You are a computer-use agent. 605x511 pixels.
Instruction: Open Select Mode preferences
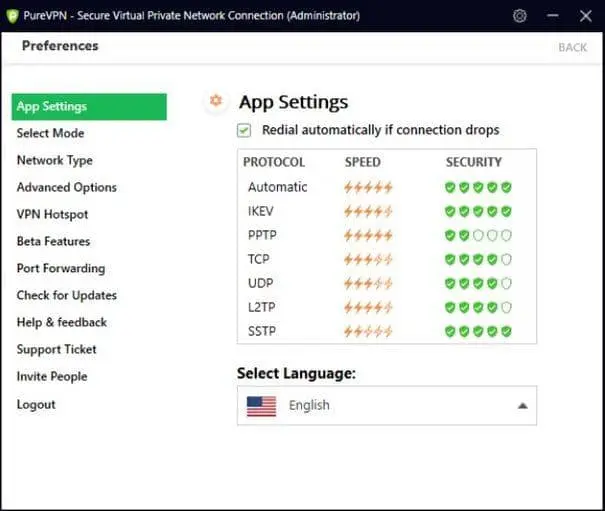(50, 133)
